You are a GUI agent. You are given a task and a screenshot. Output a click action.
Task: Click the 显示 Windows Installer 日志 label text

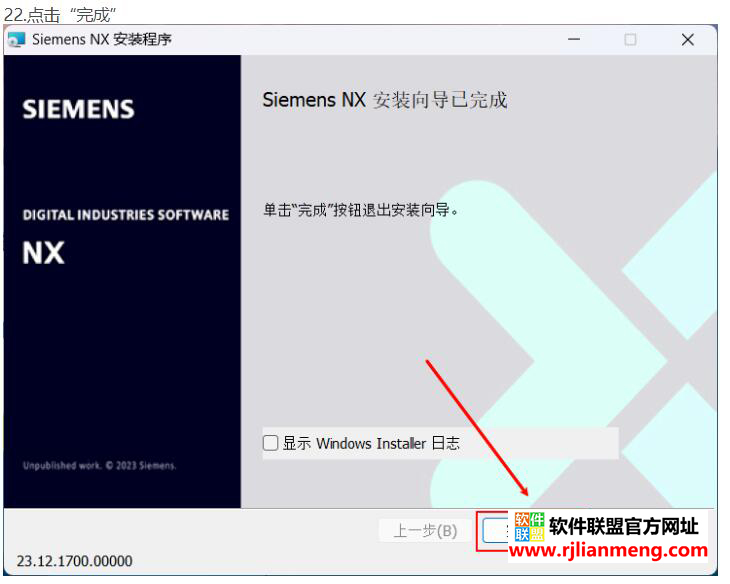pyautogui.click(x=371, y=443)
